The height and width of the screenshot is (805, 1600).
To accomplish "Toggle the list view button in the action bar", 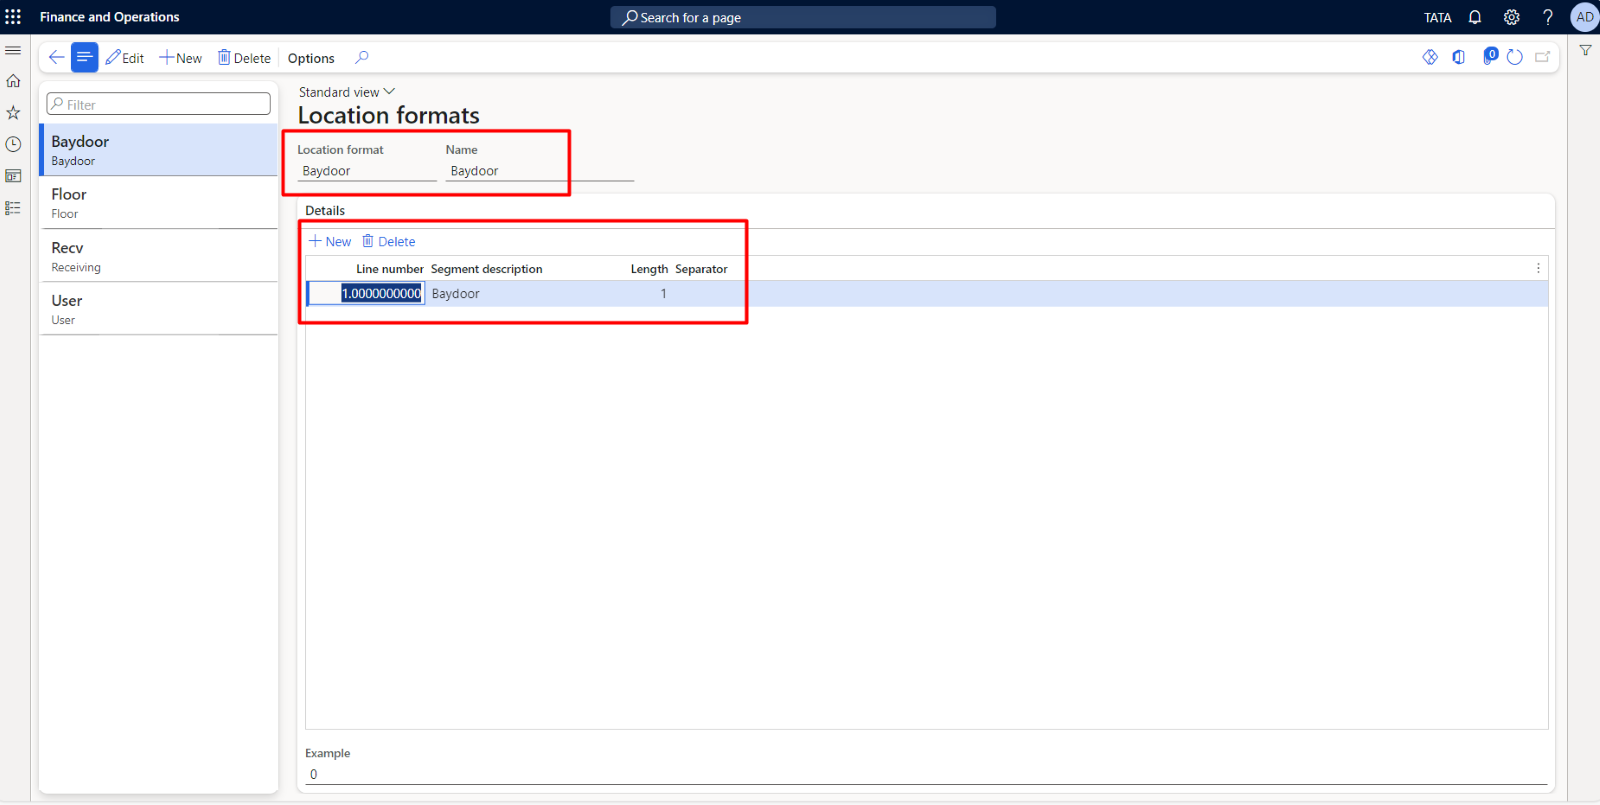I will (x=85, y=58).
